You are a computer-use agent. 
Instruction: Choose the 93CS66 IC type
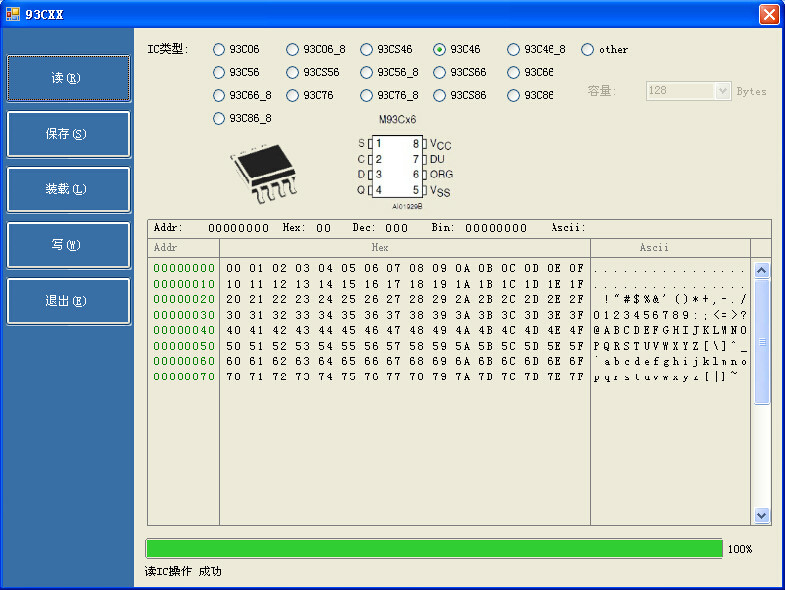[460, 72]
